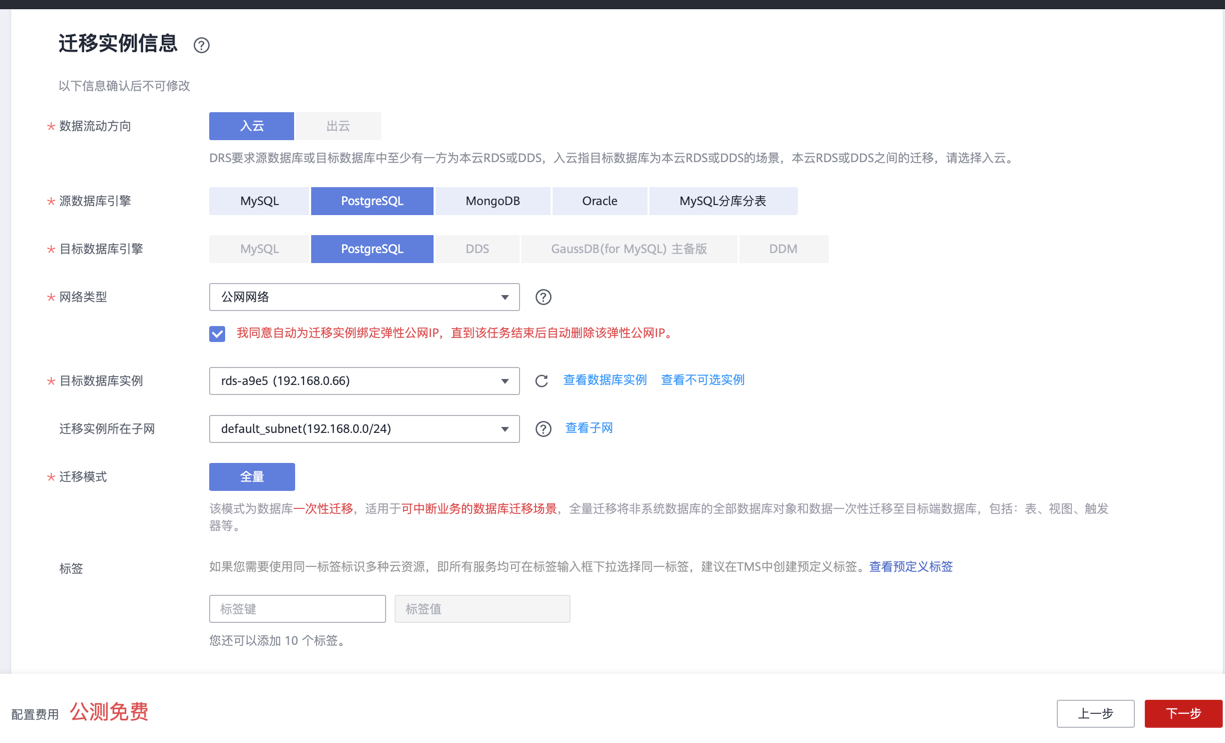Open the 网络类型 公网网络 dropdown
This screenshot has width=1225, height=743.
pyautogui.click(x=364, y=297)
